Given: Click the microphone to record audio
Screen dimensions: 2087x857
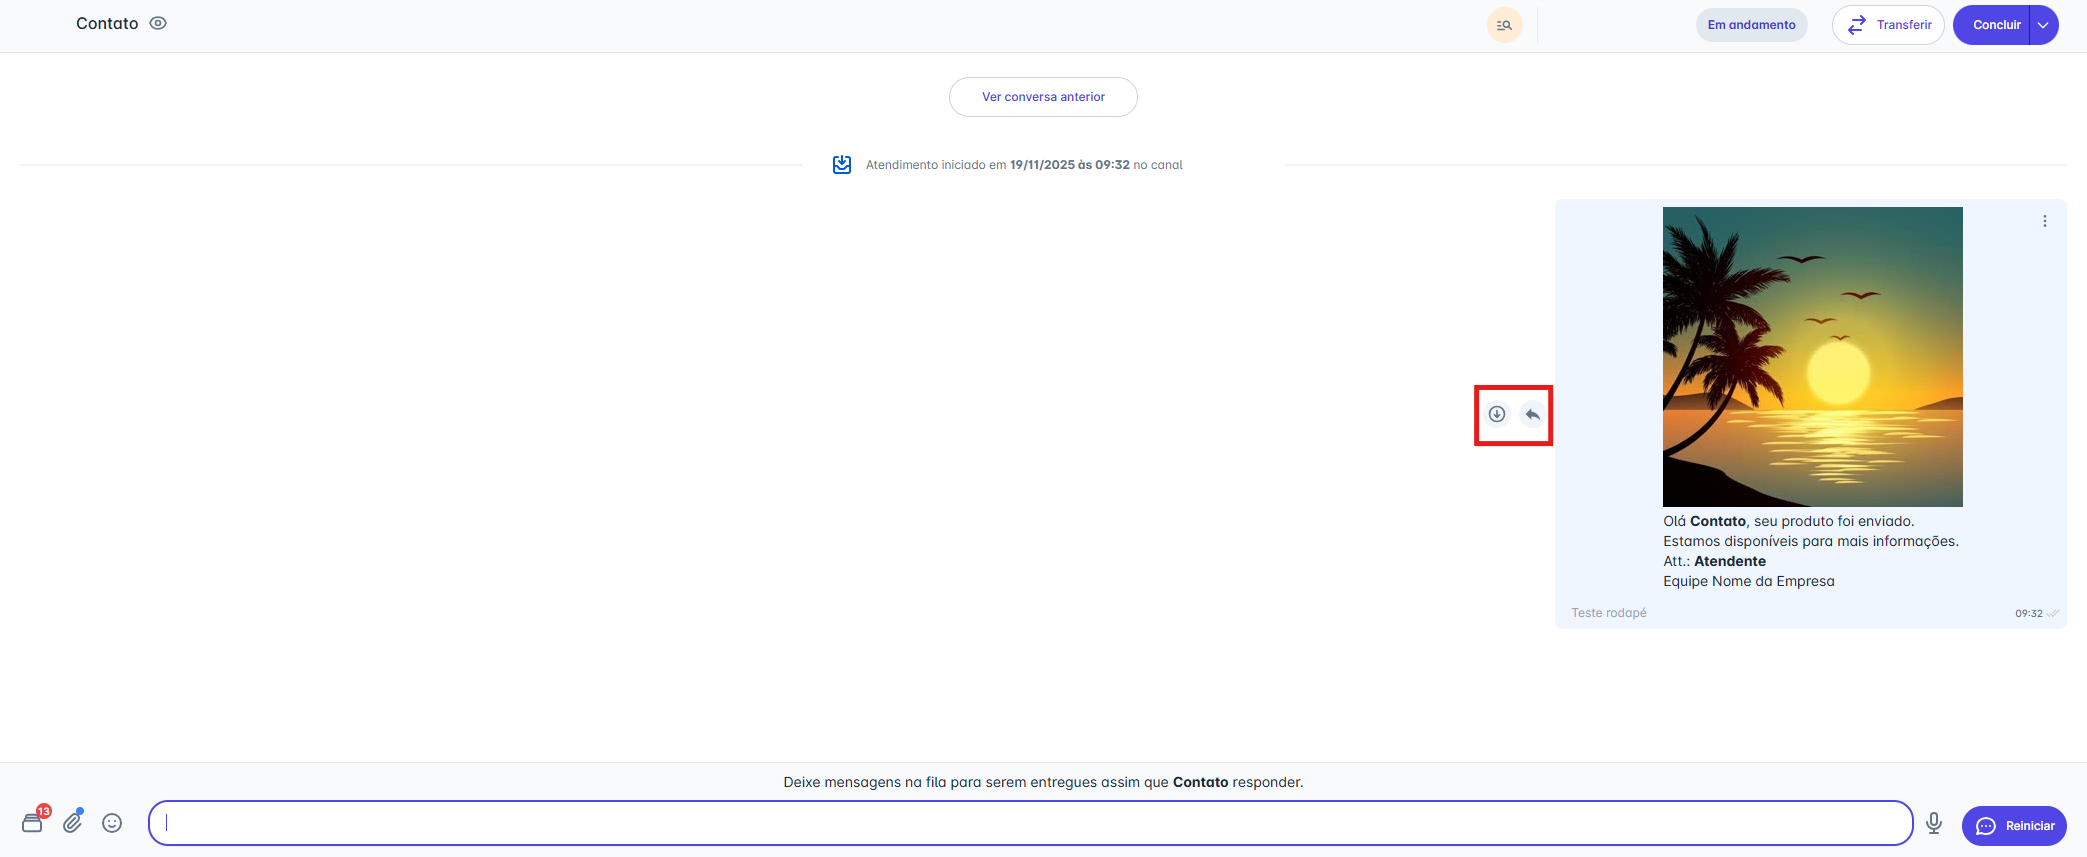Looking at the screenshot, I should [x=1934, y=823].
